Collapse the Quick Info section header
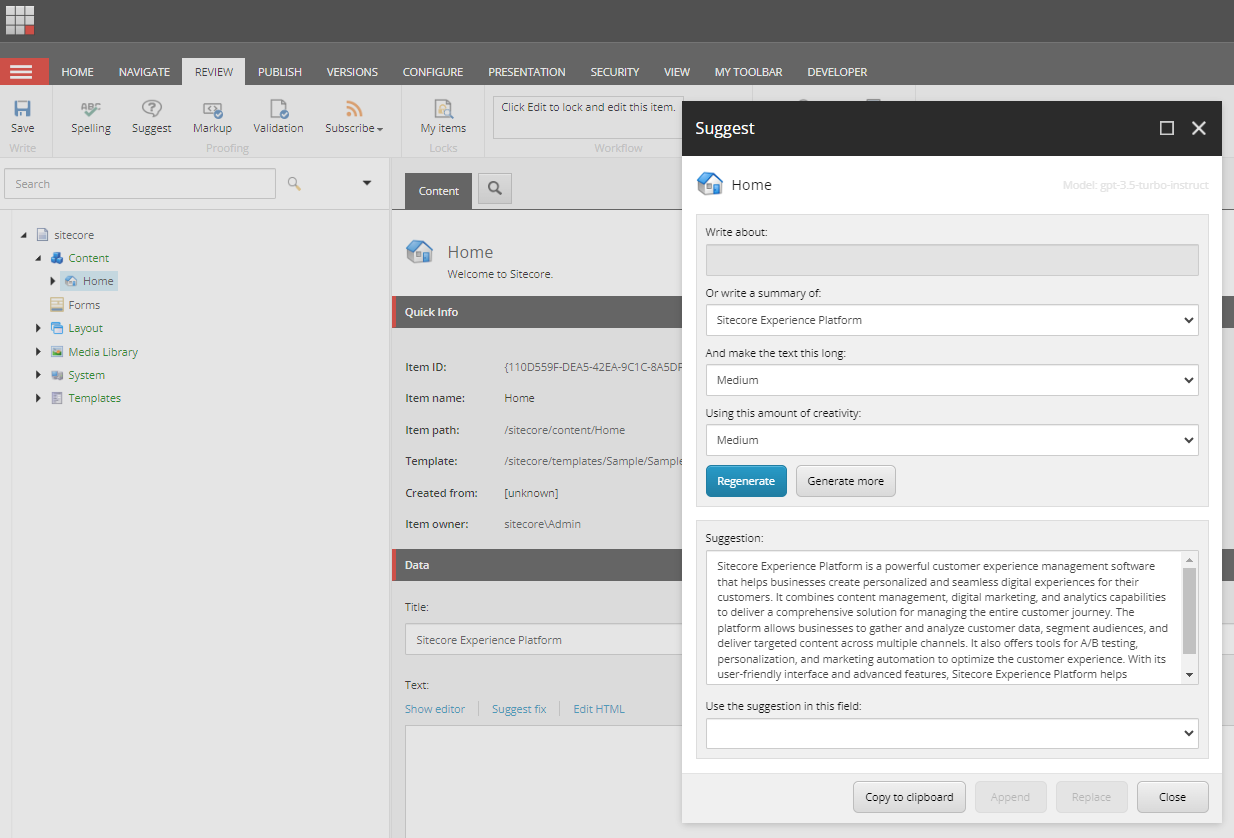 [x=537, y=312]
